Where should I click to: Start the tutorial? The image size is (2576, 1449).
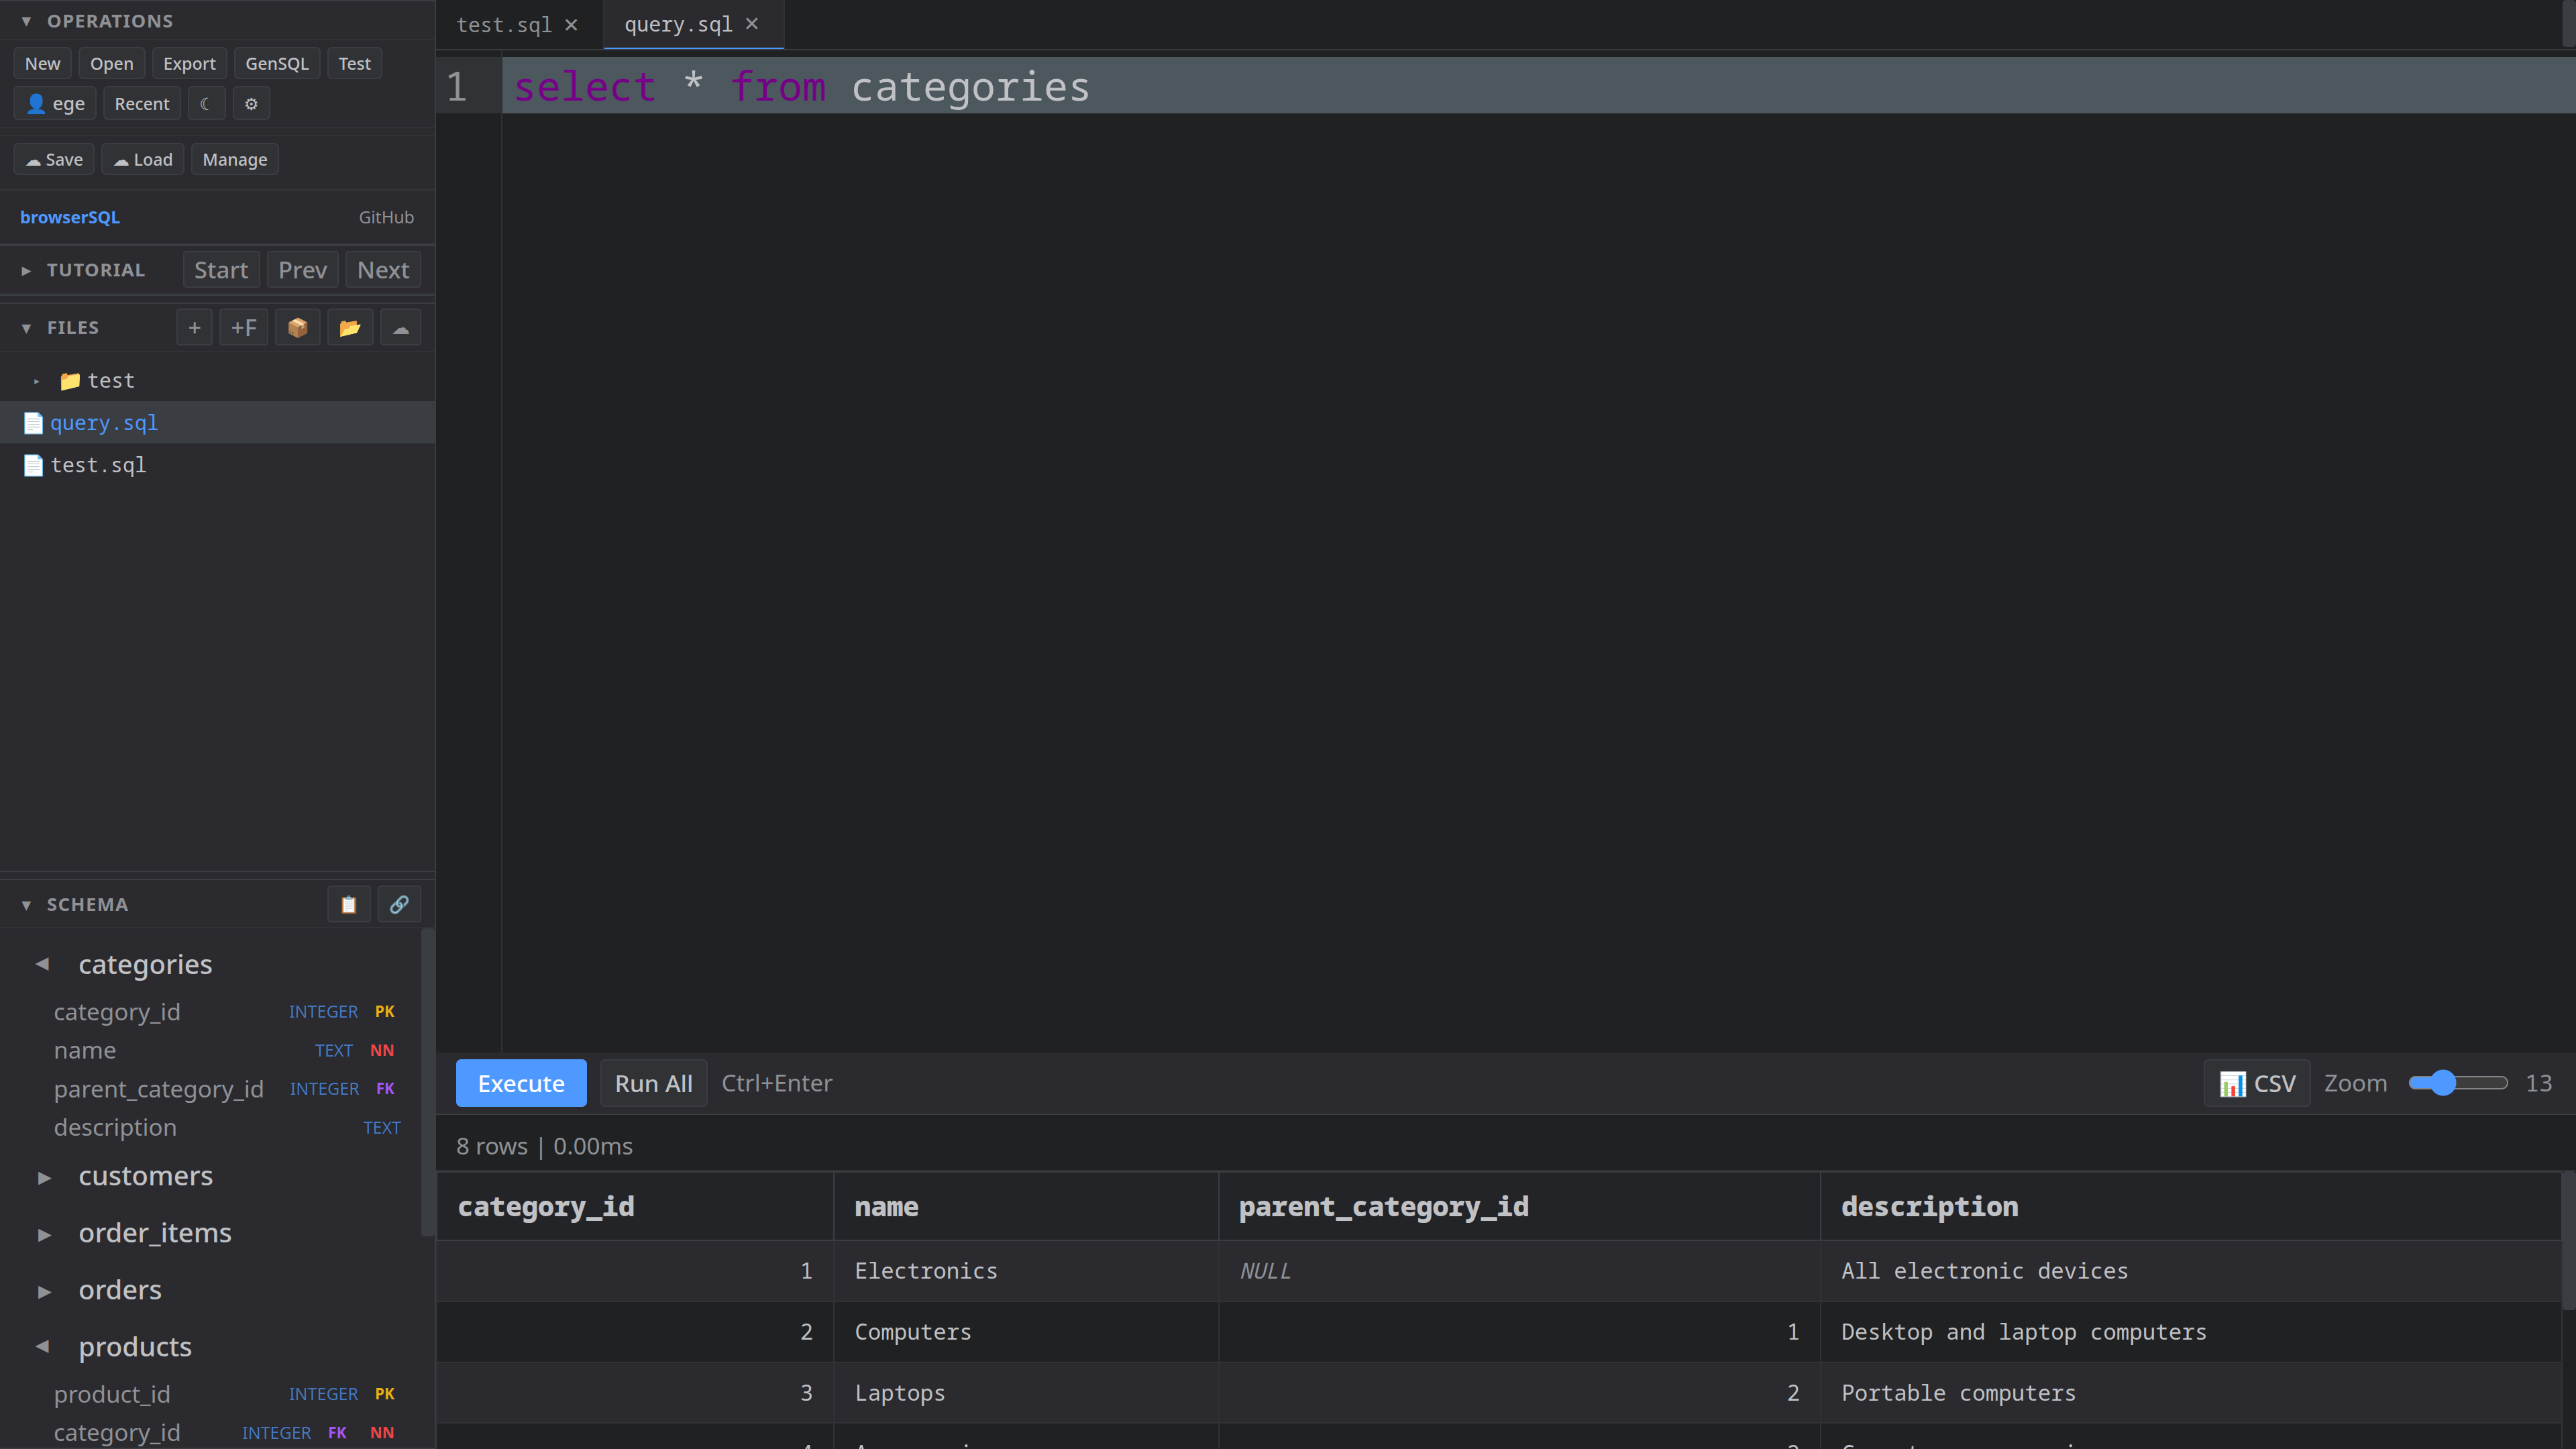(x=221, y=270)
